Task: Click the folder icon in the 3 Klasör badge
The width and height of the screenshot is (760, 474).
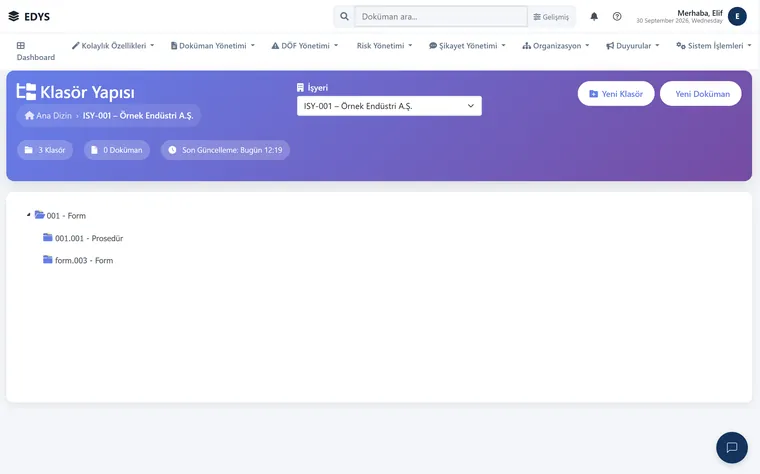Action: pyautogui.click(x=29, y=150)
